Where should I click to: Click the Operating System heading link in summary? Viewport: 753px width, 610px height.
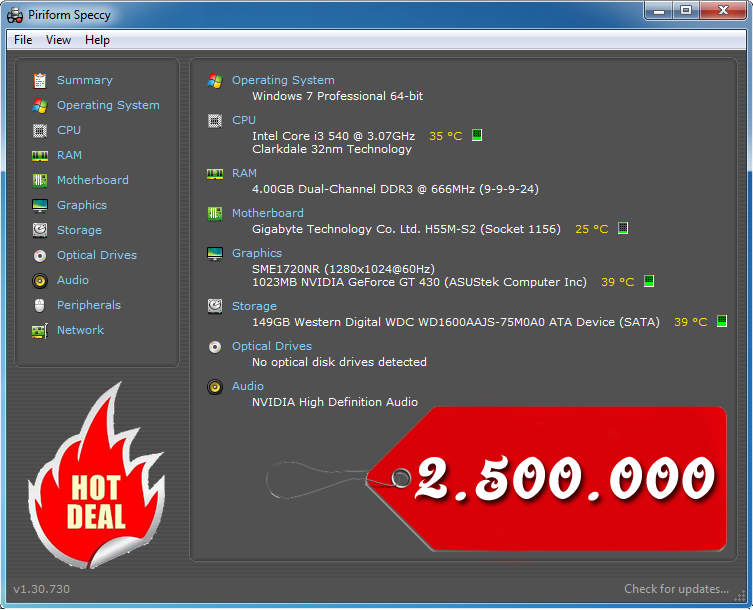point(283,80)
